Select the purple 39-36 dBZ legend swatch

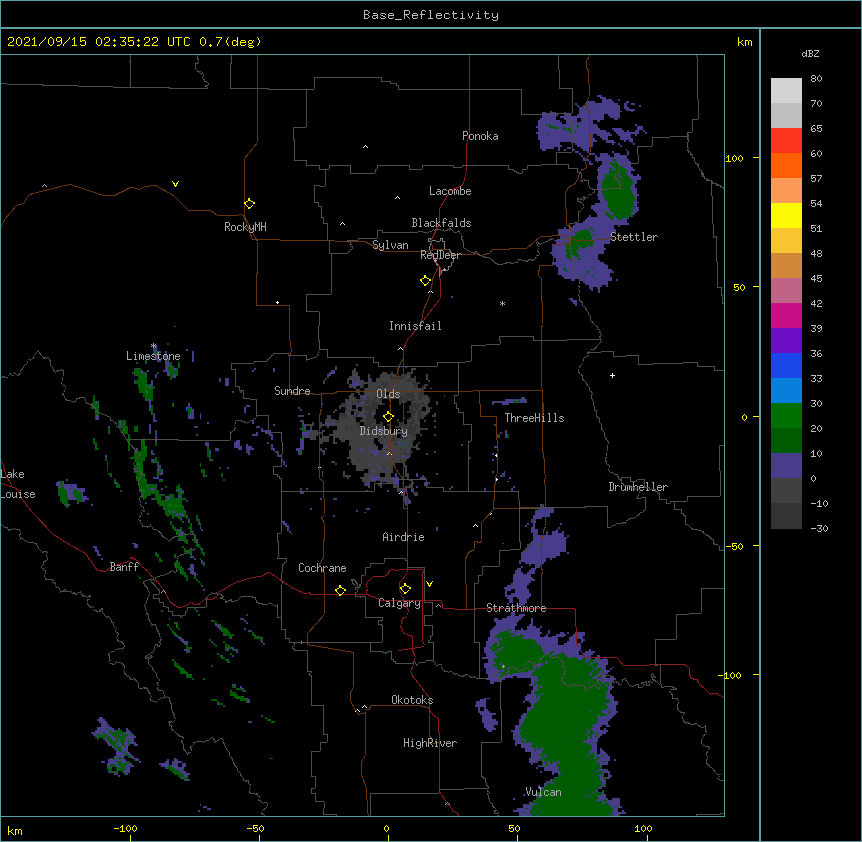pos(786,341)
